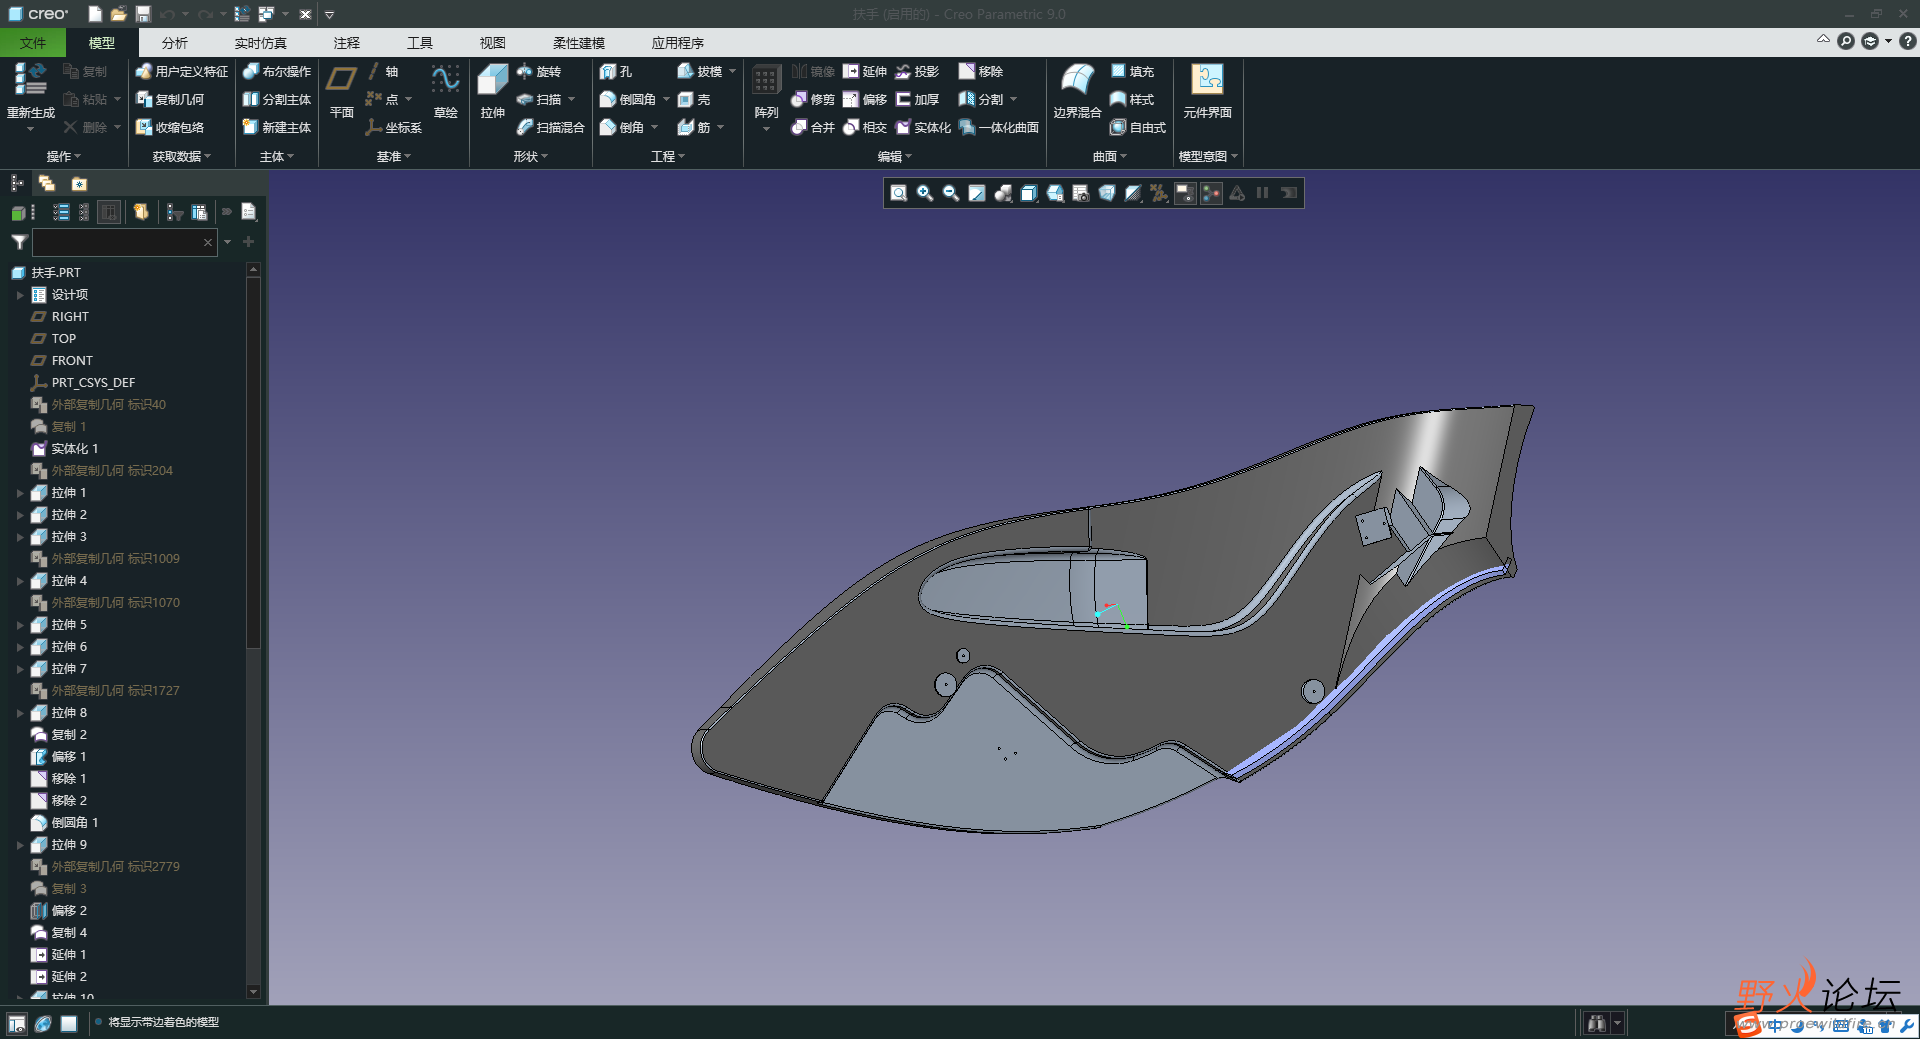
Task: Click the tree filter funnel icon
Action: point(19,242)
